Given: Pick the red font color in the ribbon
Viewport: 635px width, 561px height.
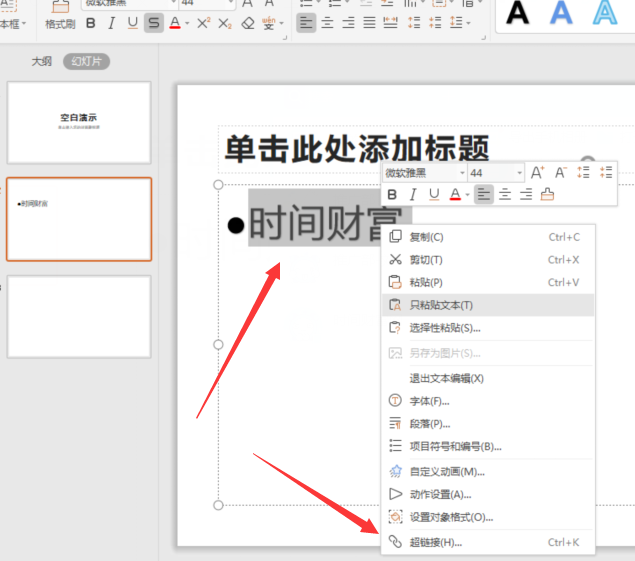Looking at the screenshot, I should click(175, 23).
